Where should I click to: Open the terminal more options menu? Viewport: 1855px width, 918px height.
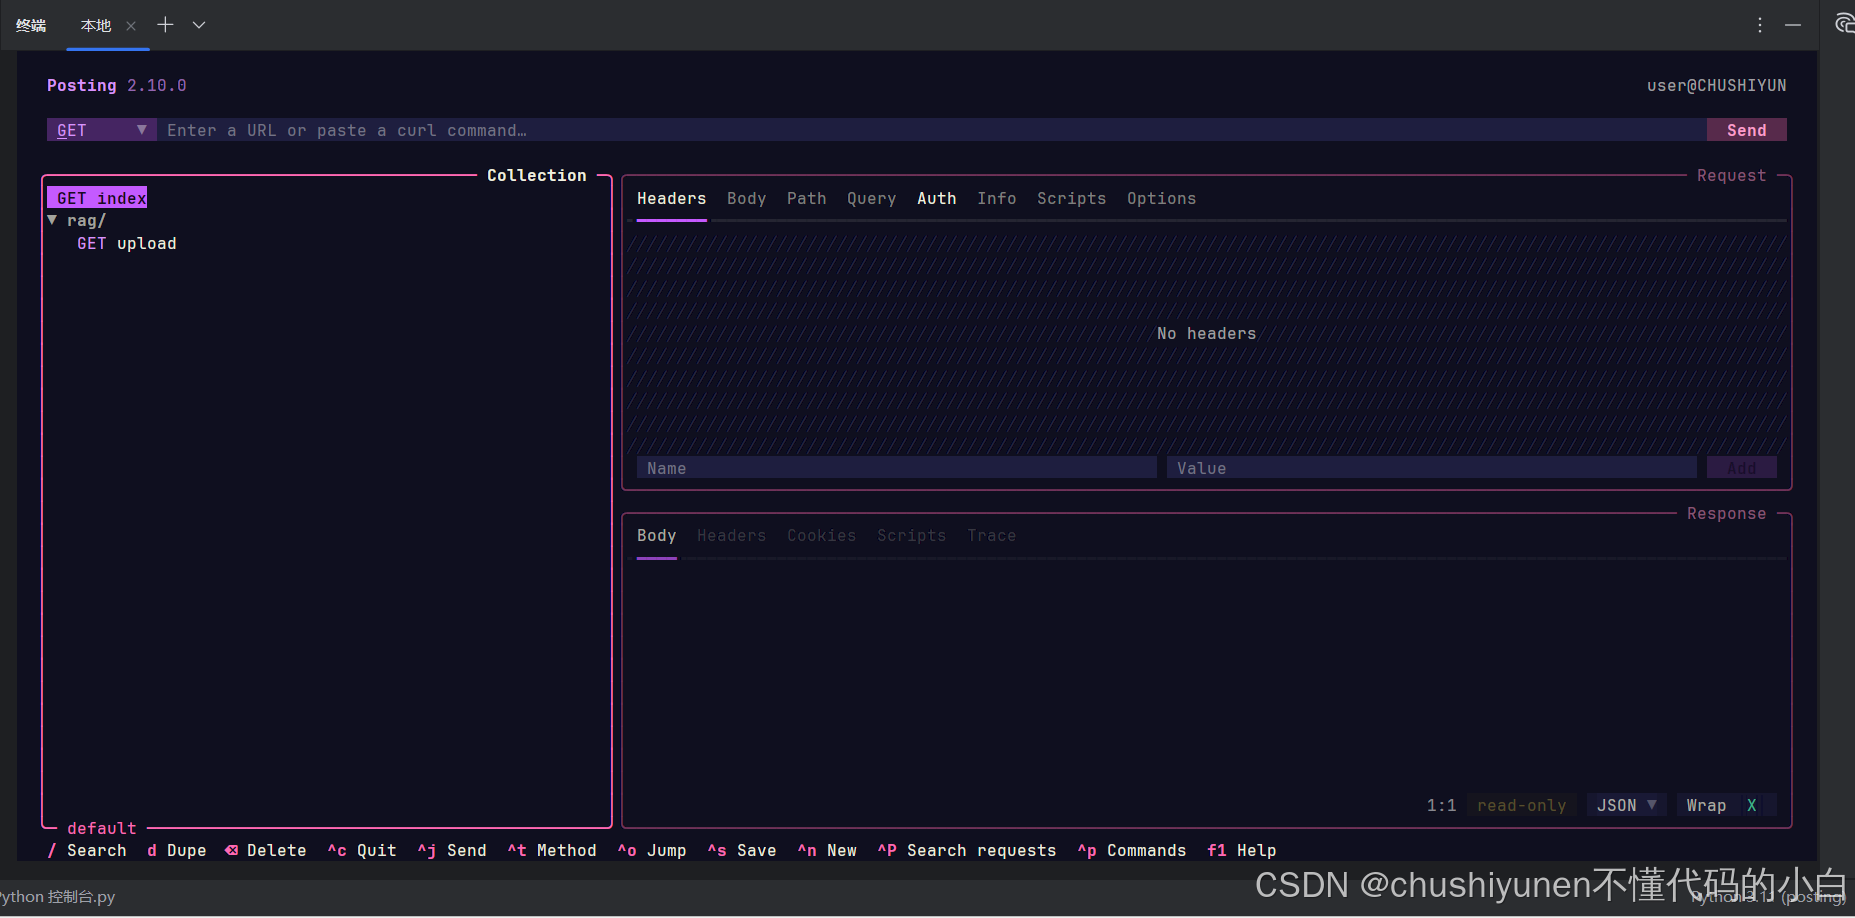(1760, 25)
